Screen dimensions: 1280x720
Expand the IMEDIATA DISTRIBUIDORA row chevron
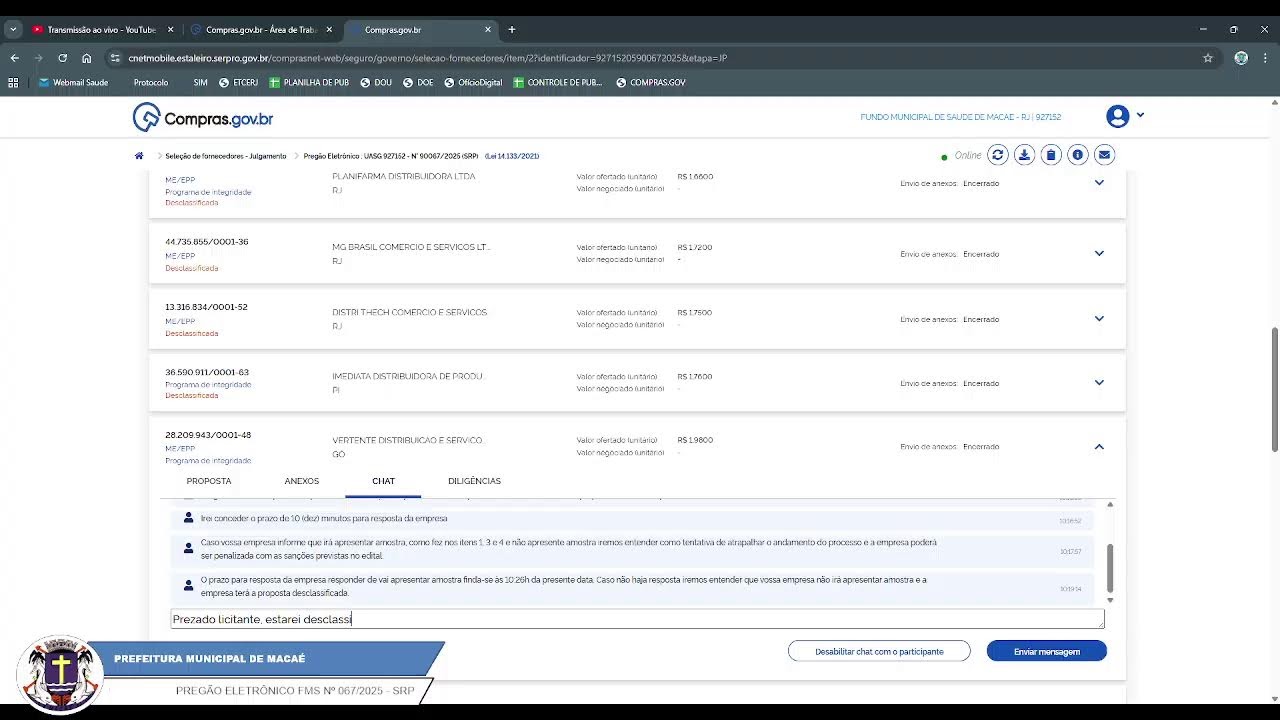click(x=1099, y=383)
